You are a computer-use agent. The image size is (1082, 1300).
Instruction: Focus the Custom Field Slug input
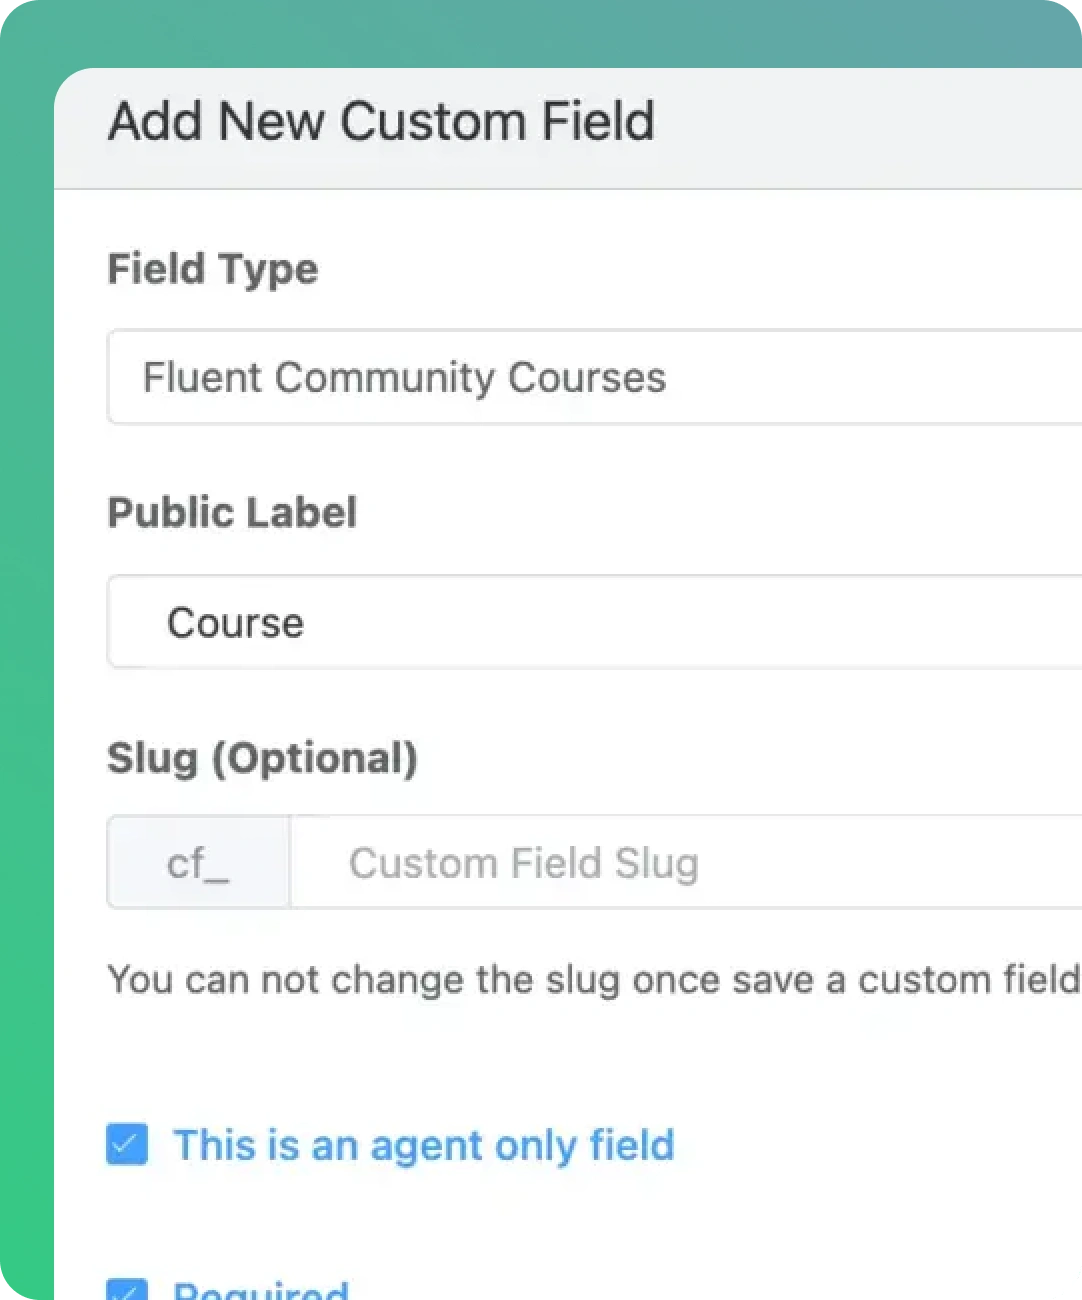(x=686, y=862)
